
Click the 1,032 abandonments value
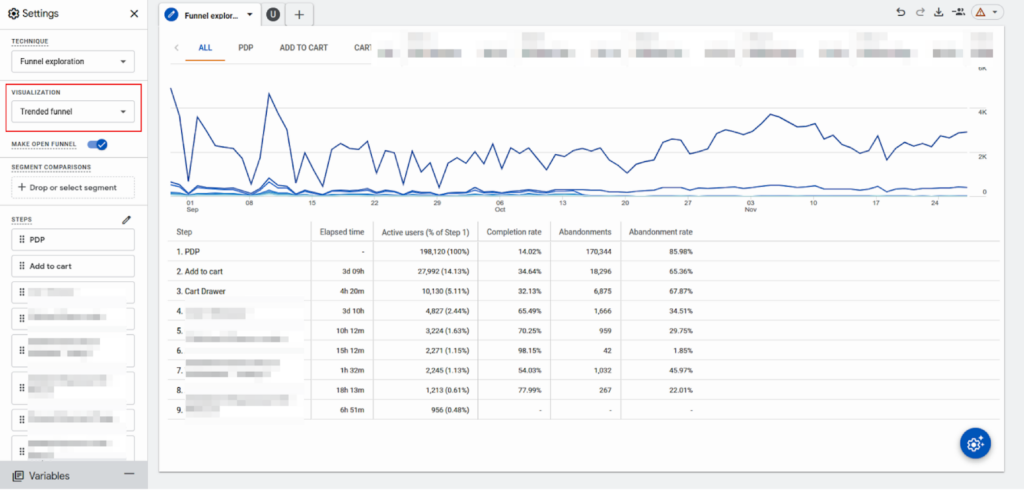(602, 370)
